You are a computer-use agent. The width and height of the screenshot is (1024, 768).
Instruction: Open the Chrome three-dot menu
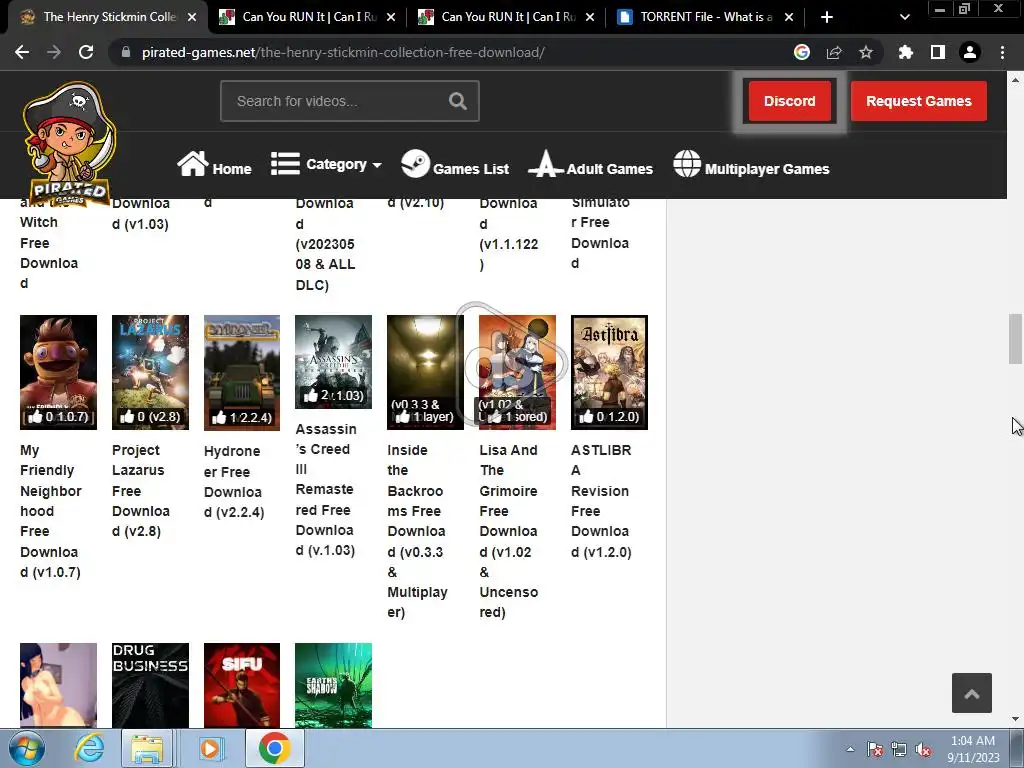pos(1002,52)
